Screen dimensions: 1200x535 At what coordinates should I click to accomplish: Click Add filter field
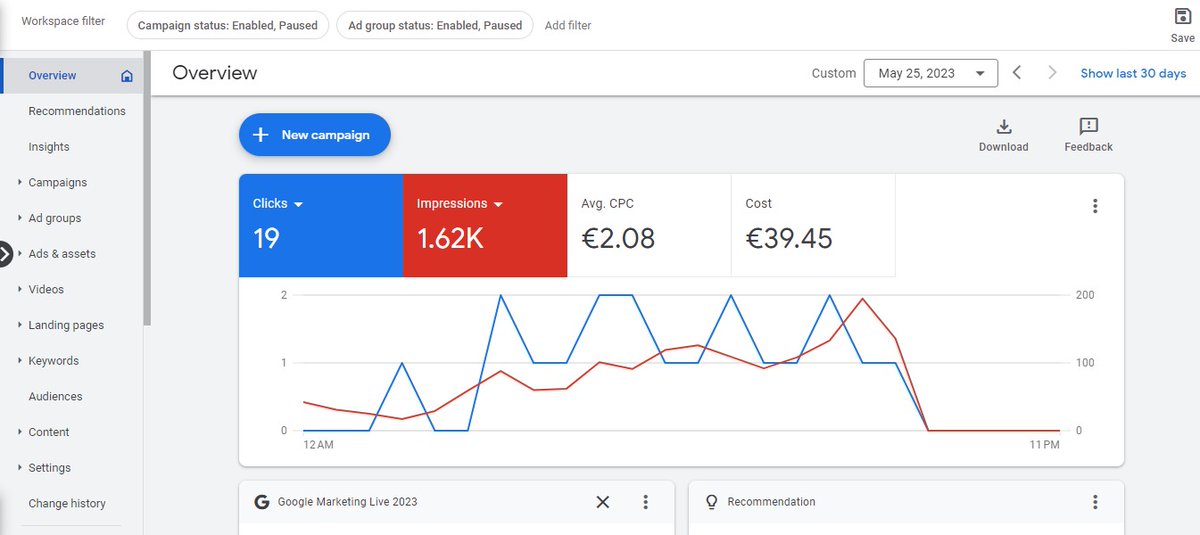pyautogui.click(x=568, y=25)
